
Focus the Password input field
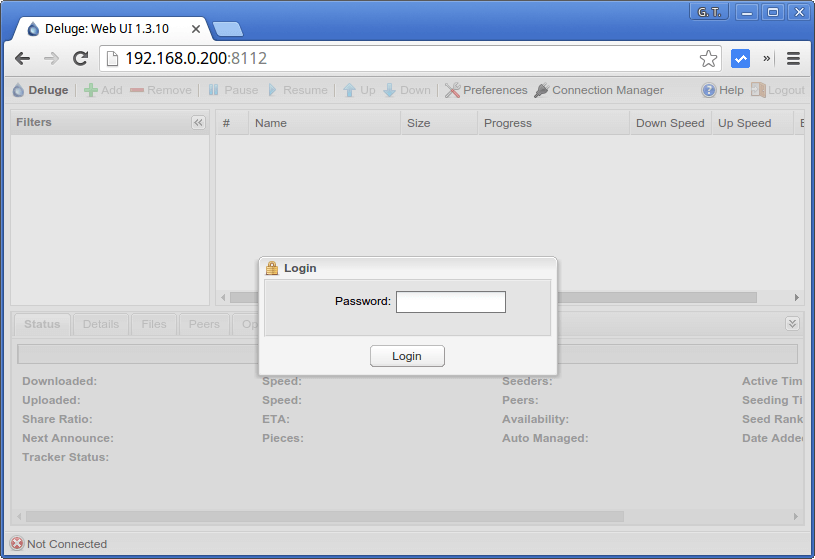450,302
